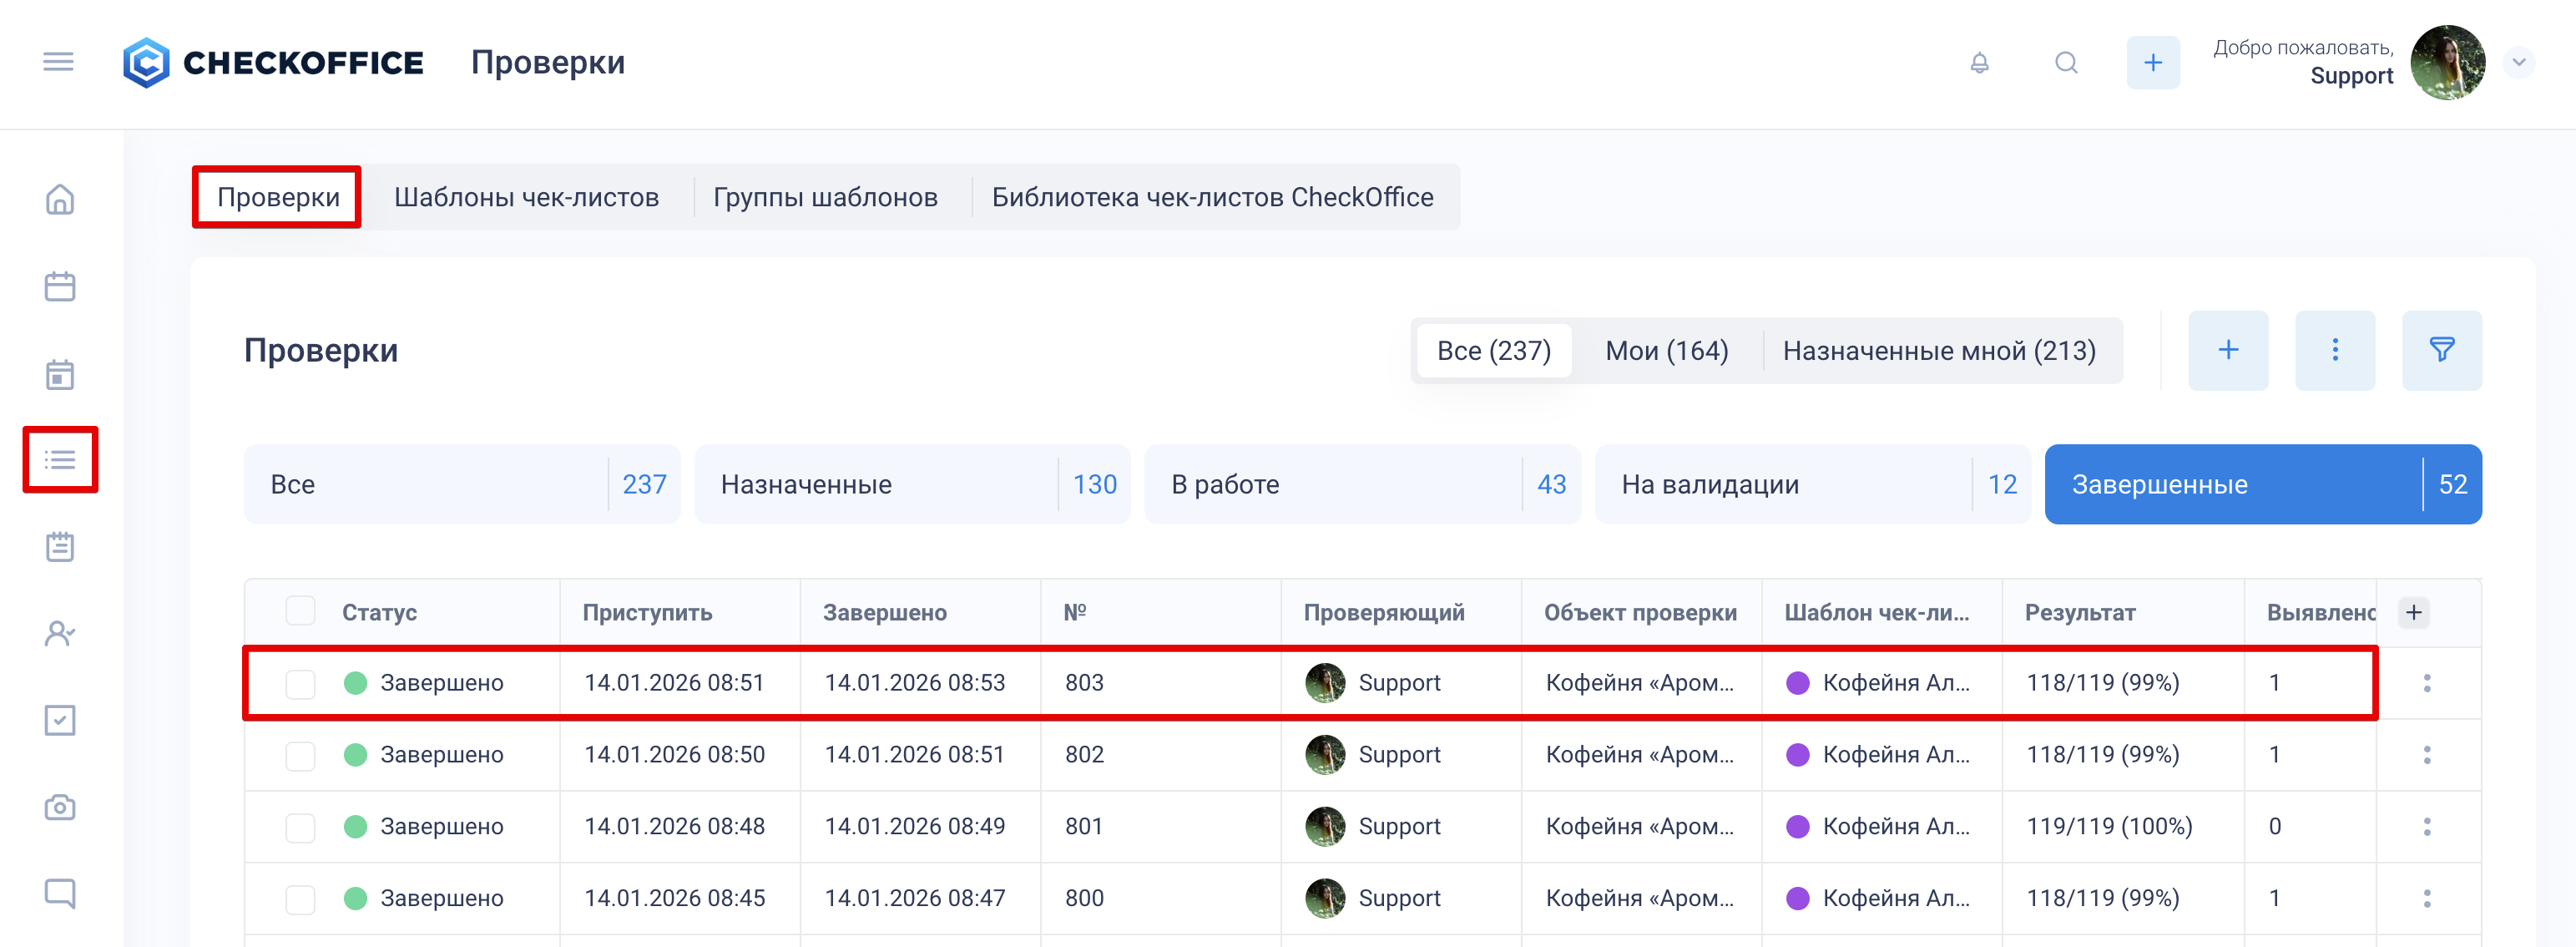The width and height of the screenshot is (2576, 947).
Task: Expand the user profile dropdown chevron
Action: pyautogui.click(x=2518, y=62)
